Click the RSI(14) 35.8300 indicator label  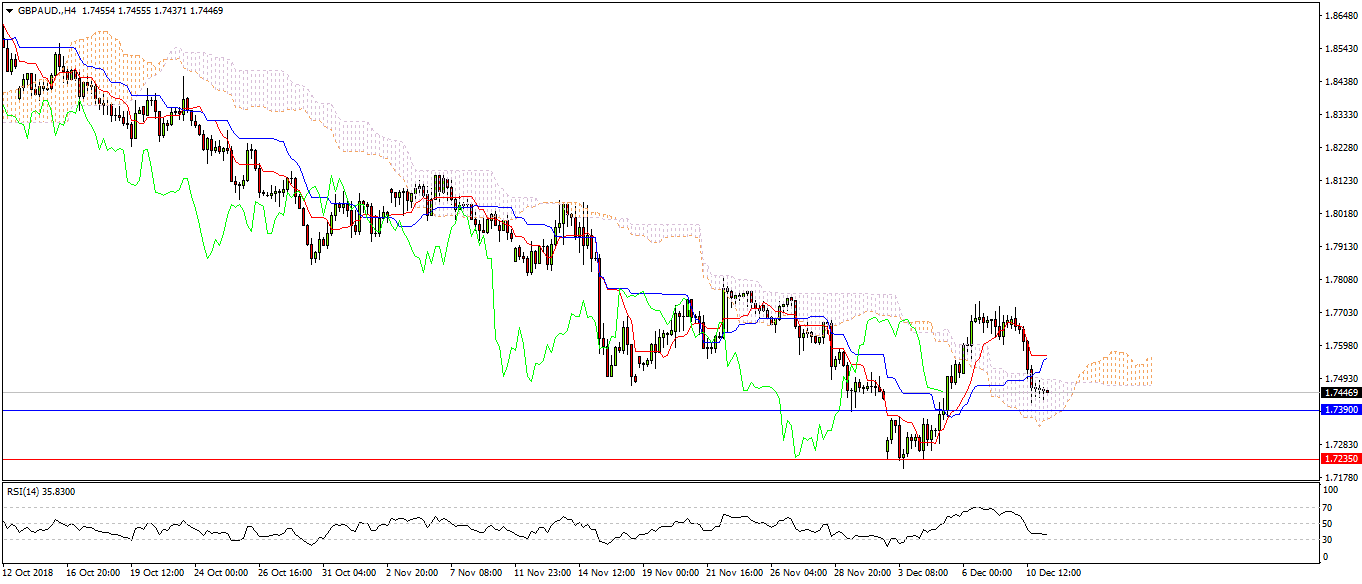(x=42, y=492)
